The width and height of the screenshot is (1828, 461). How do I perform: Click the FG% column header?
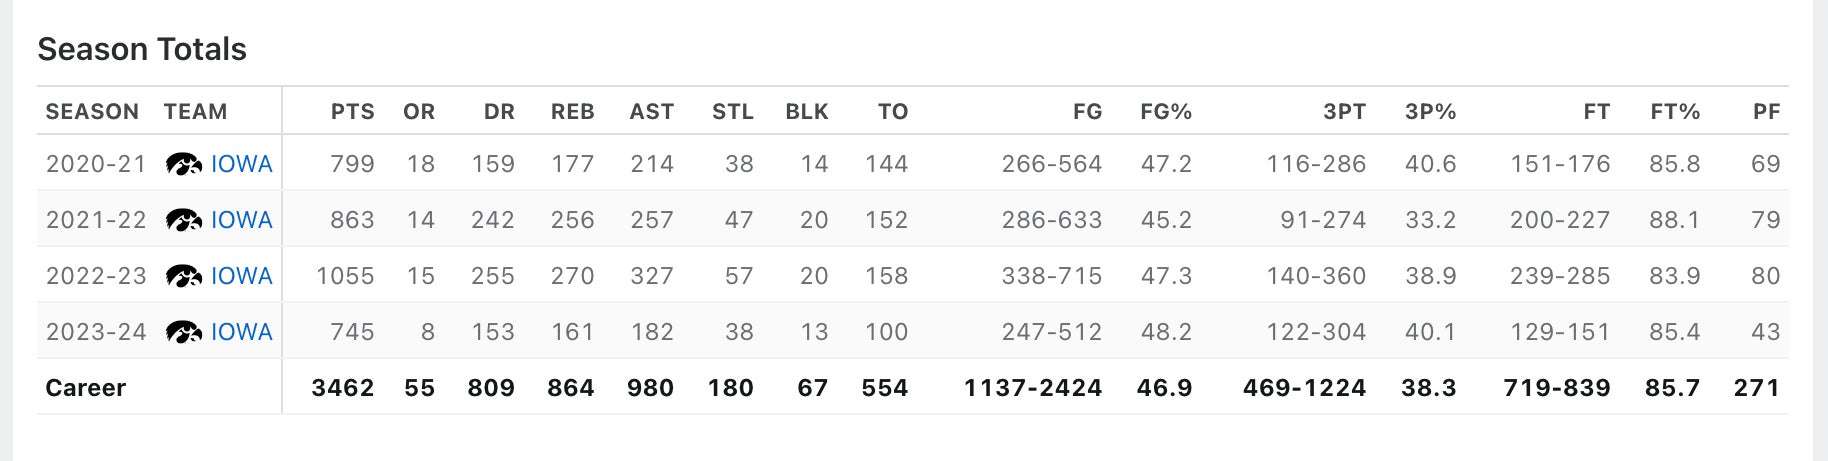pyautogui.click(x=1166, y=112)
